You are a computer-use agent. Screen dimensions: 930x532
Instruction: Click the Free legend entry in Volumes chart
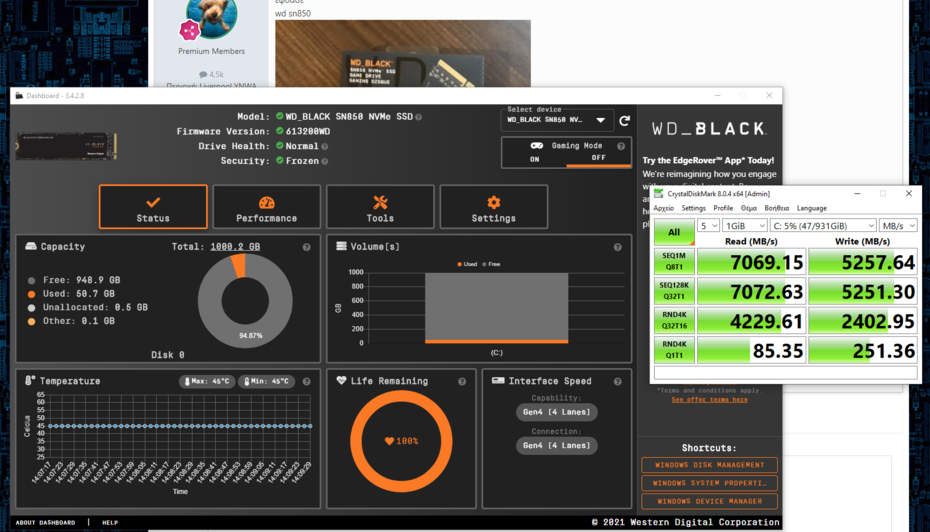coord(491,265)
